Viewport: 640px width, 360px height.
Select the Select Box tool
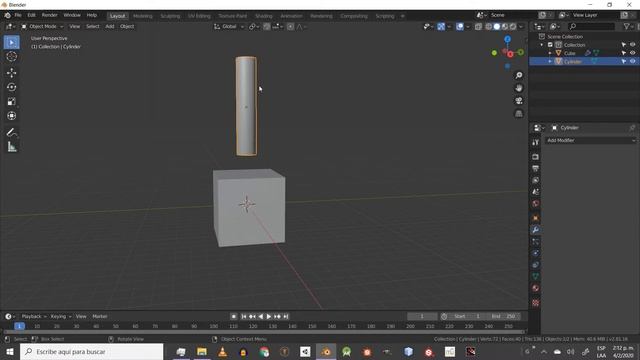(11, 42)
